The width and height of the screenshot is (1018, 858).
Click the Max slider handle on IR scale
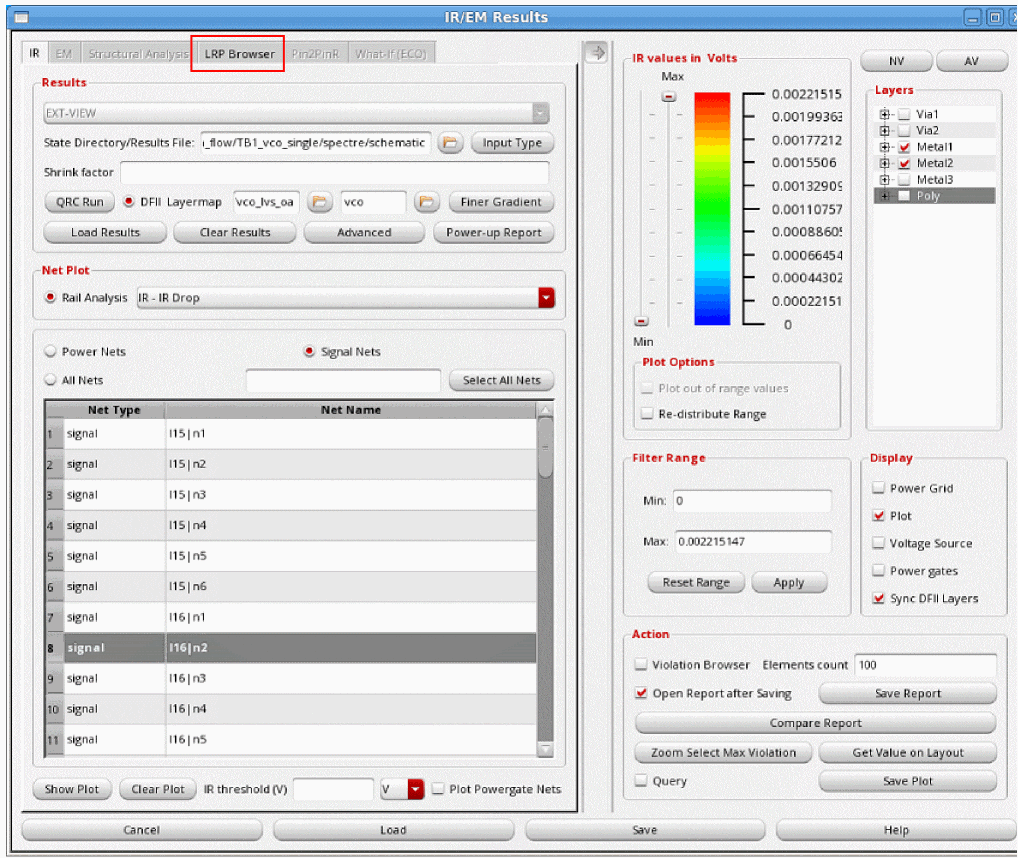(669, 97)
